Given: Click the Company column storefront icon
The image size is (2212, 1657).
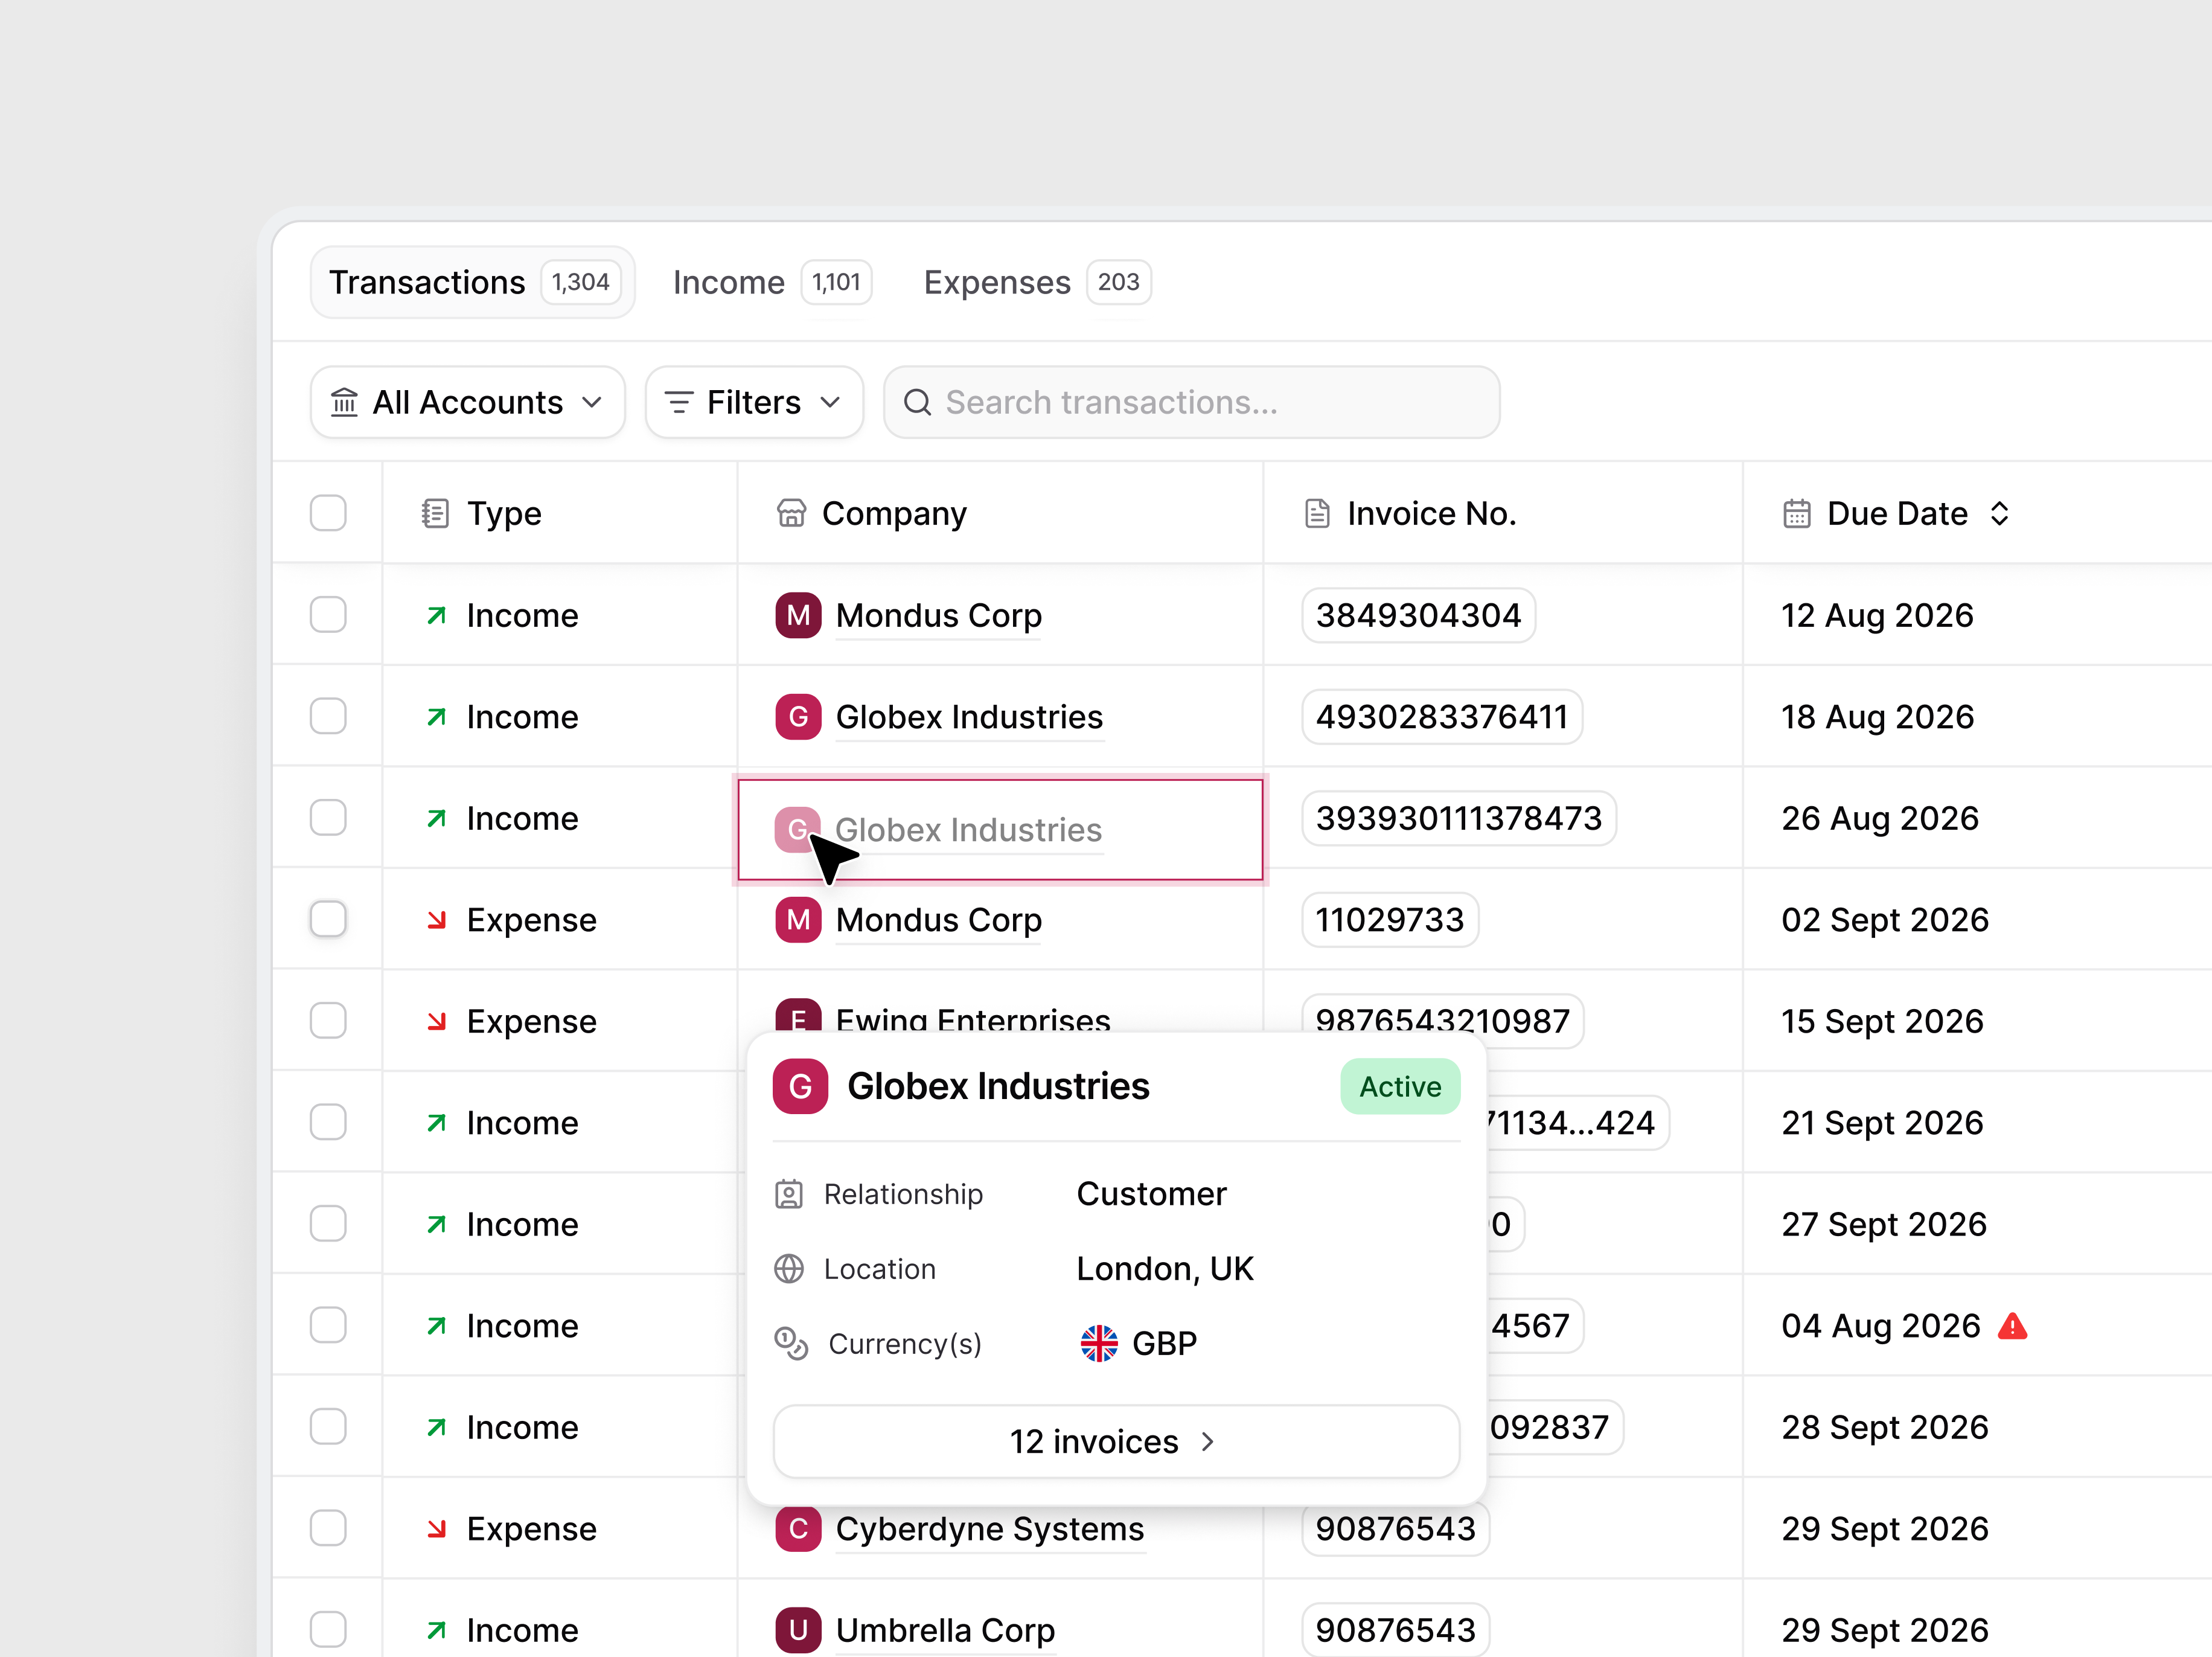Looking at the screenshot, I should pos(791,513).
